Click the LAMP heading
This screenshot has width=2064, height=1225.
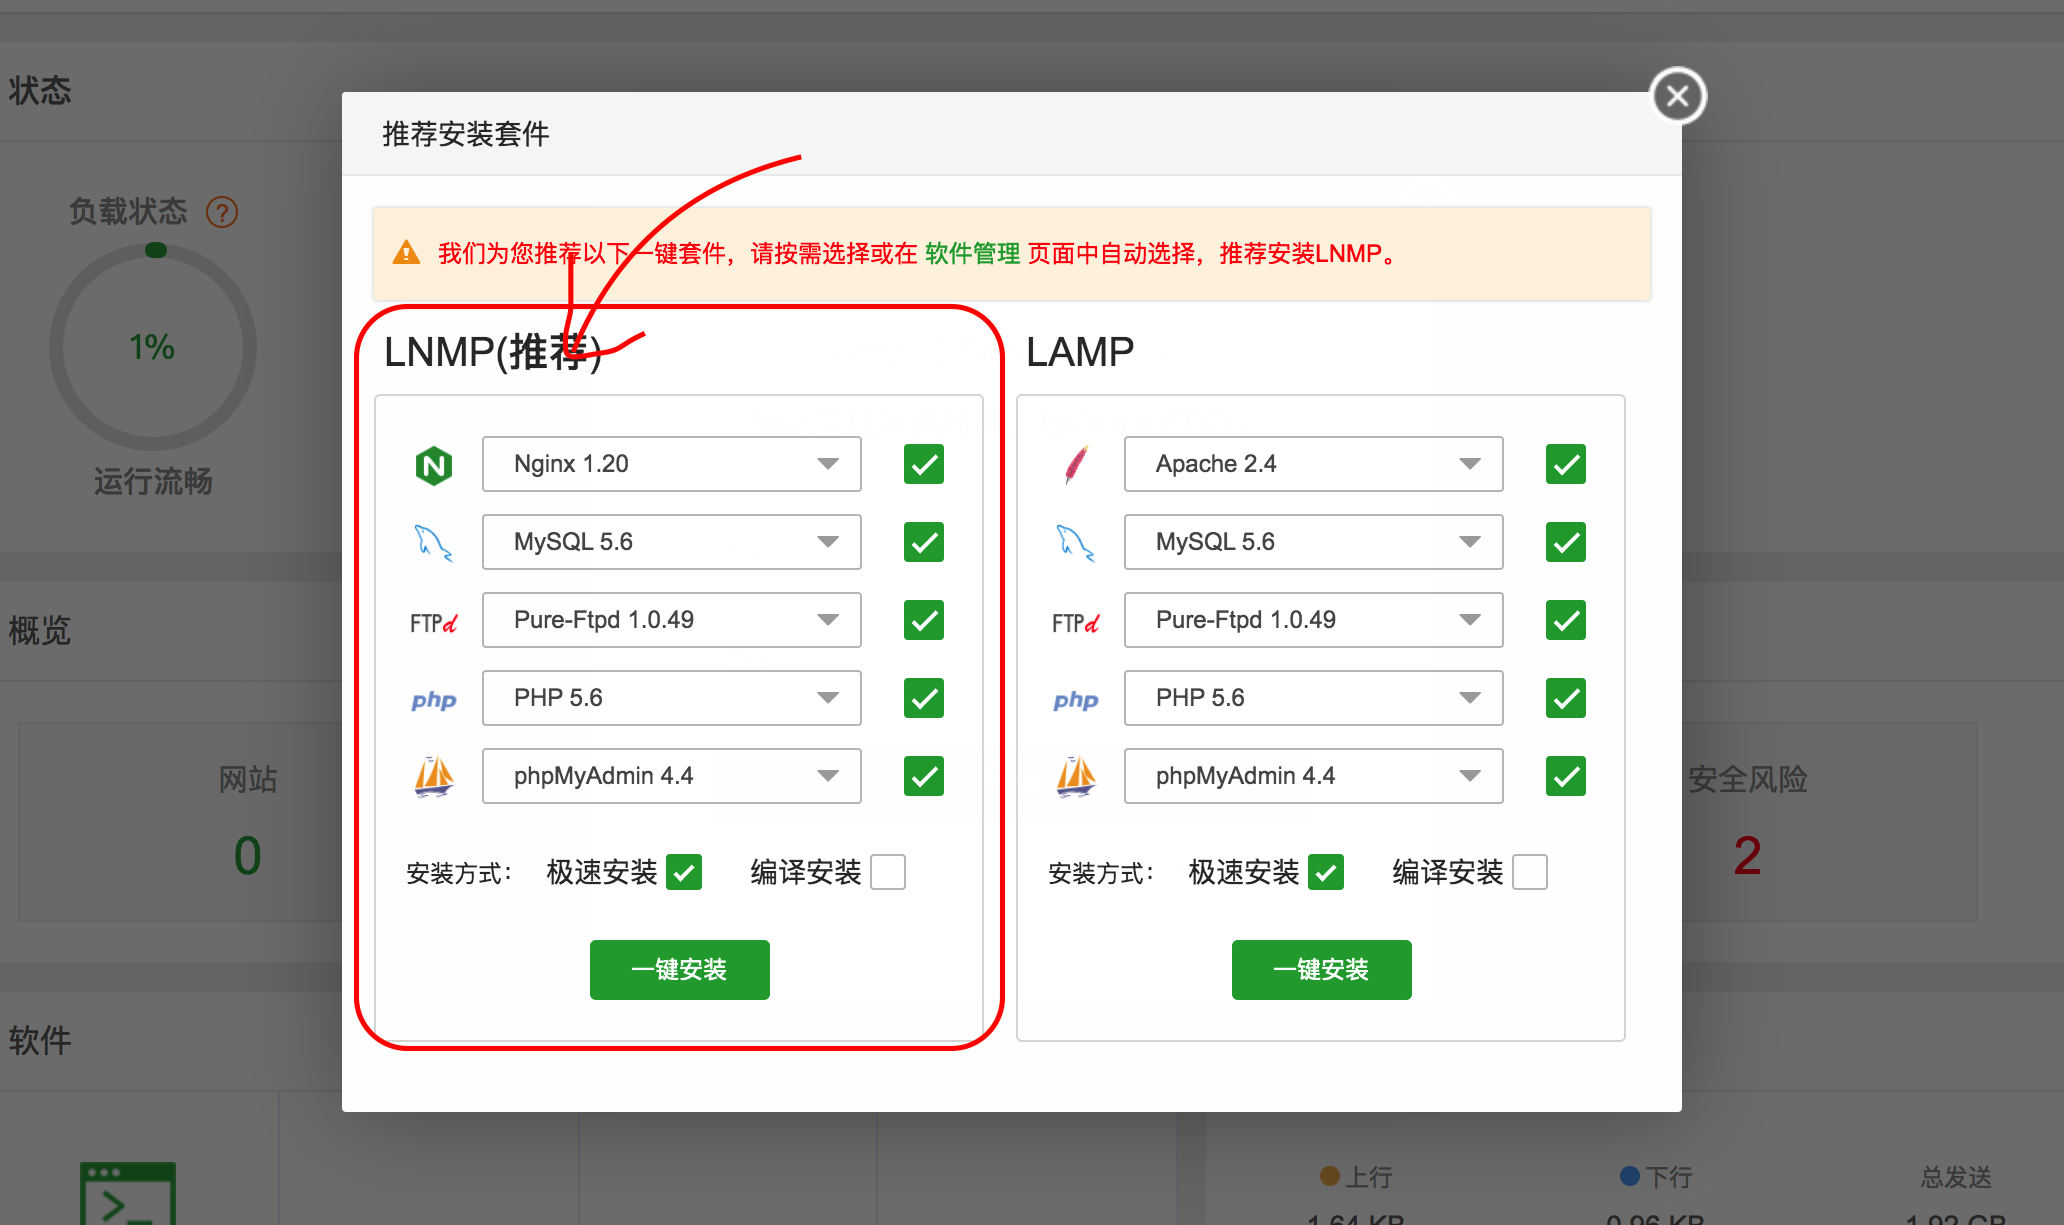1080,352
